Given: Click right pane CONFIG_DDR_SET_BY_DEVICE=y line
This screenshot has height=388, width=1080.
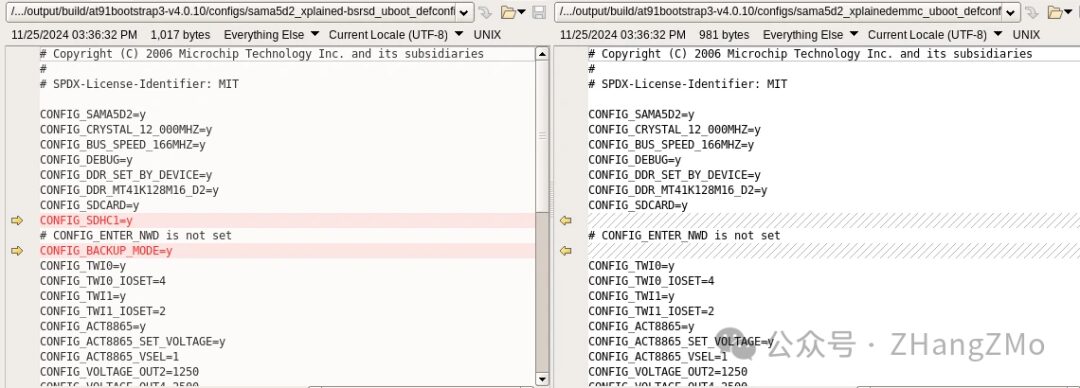Looking at the screenshot, I should (674, 175).
